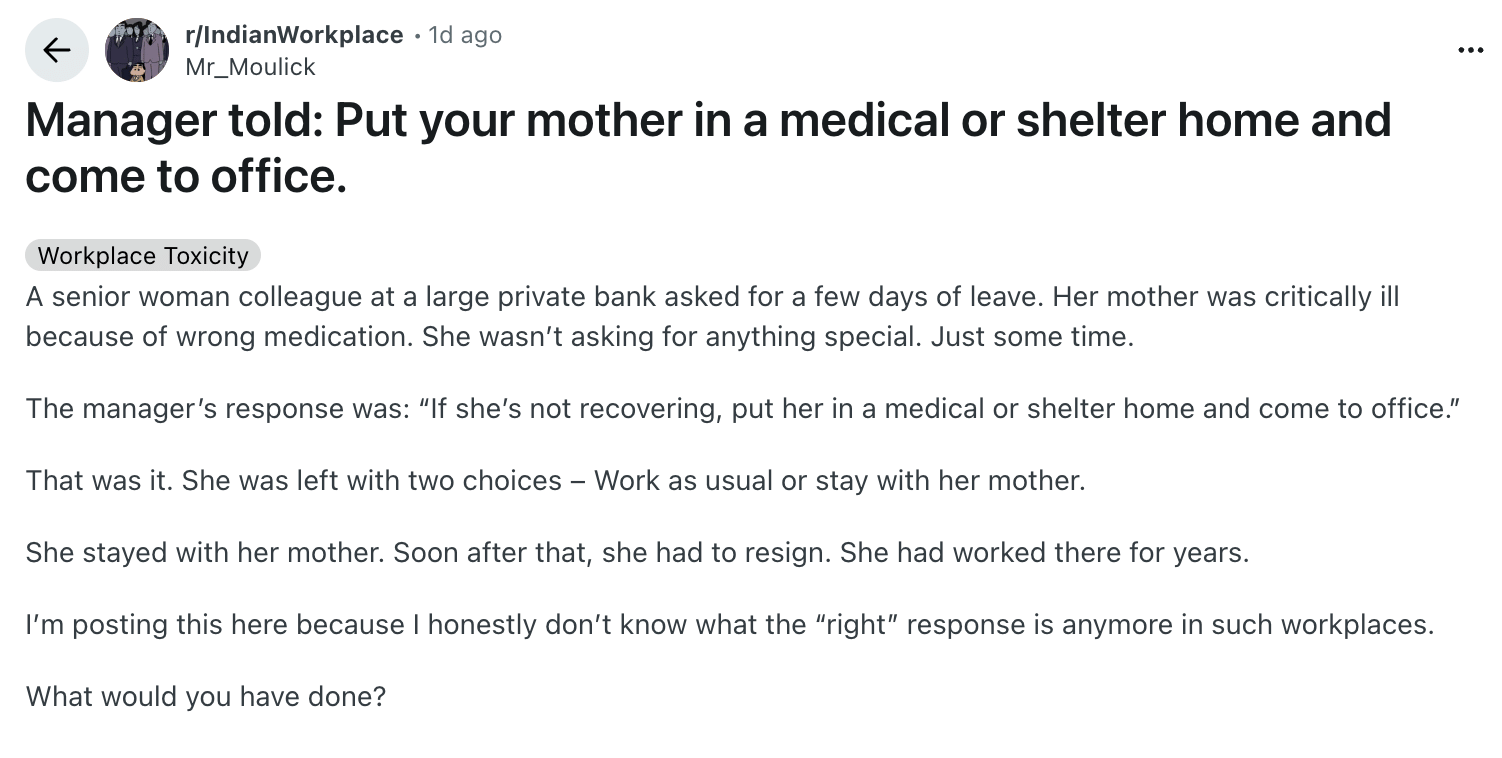Open Mr_Moulick's user profile
The width and height of the screenshot is (1502, 758).
click(250, 67)
